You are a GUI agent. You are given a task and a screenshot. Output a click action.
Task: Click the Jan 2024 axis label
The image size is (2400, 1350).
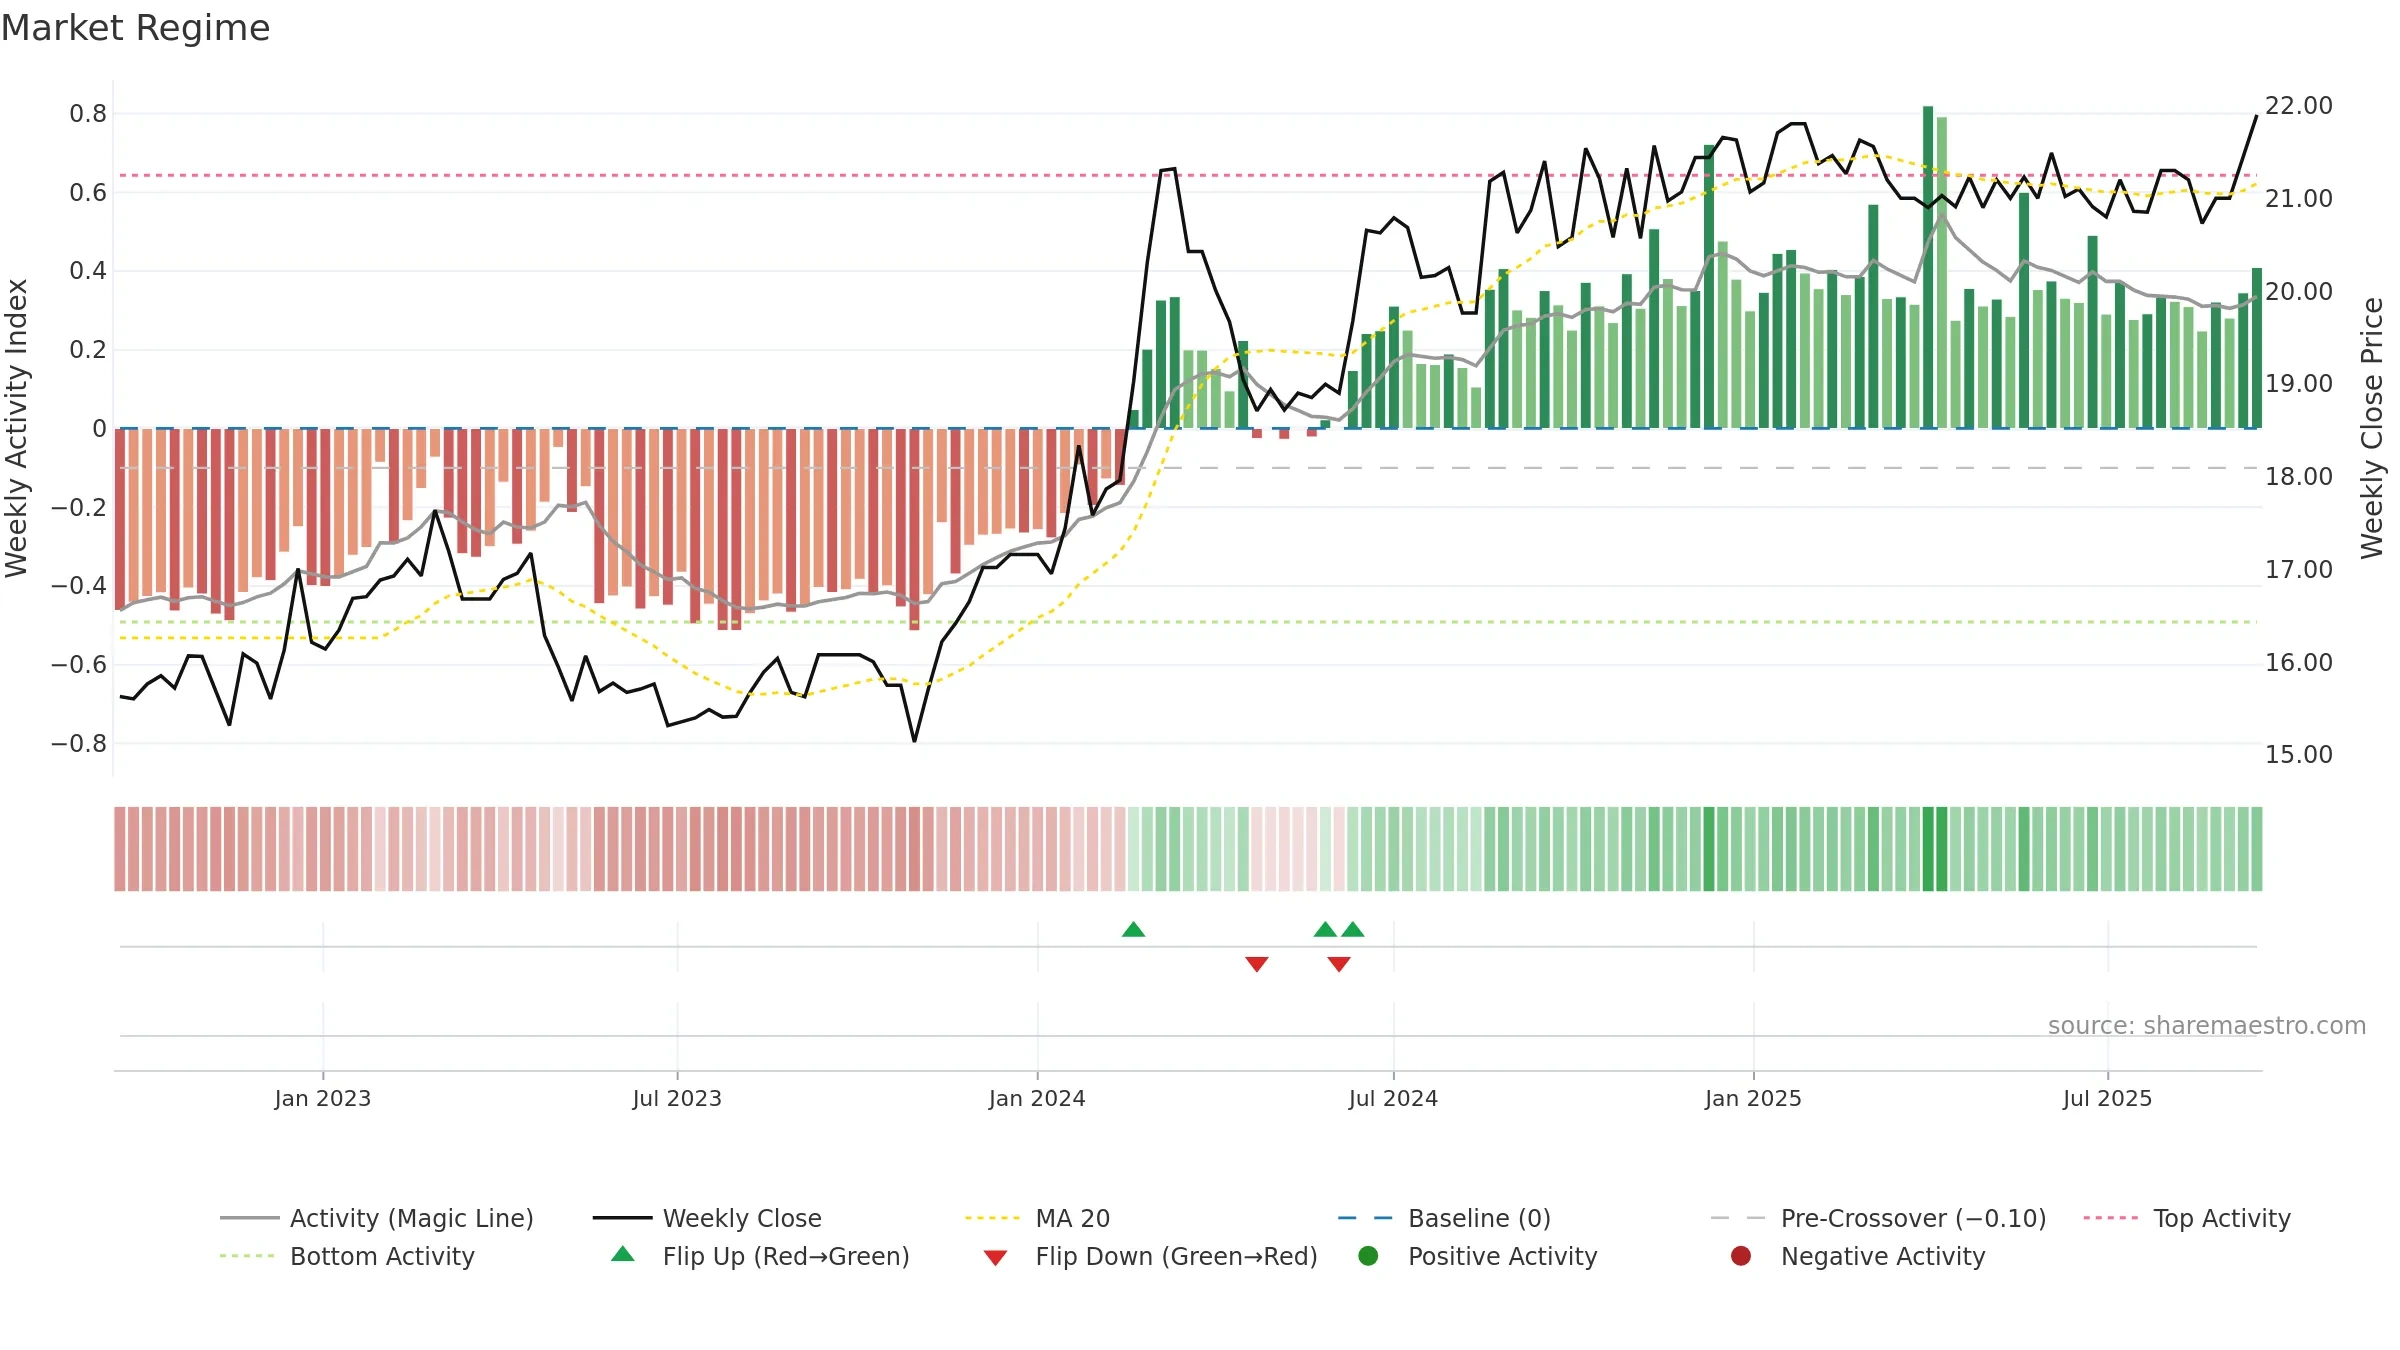(1037, 1098)
